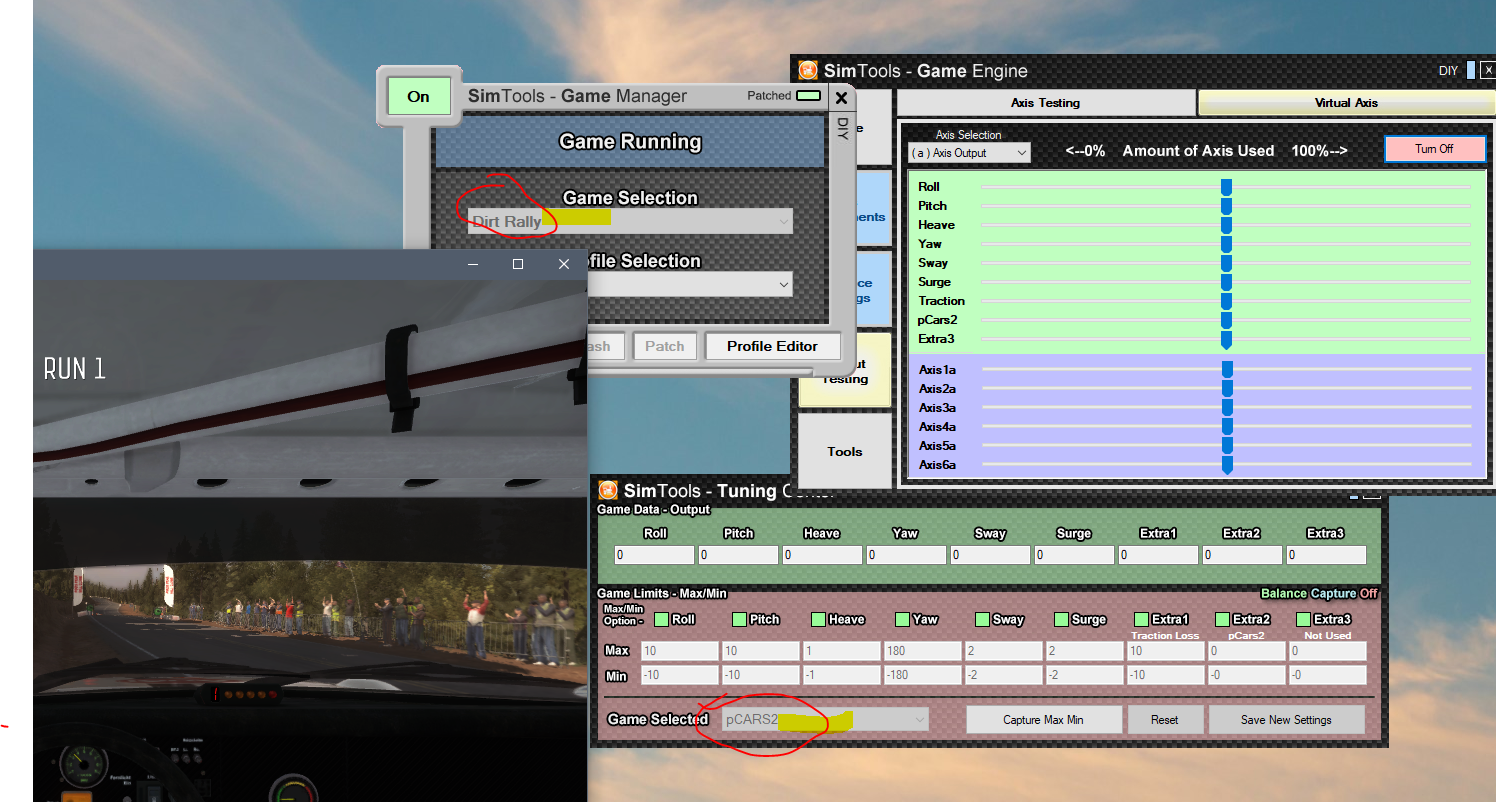The image size is (1496, 802).
Task: Click the Heave axis slider handle
Action: pos(1226,225)
